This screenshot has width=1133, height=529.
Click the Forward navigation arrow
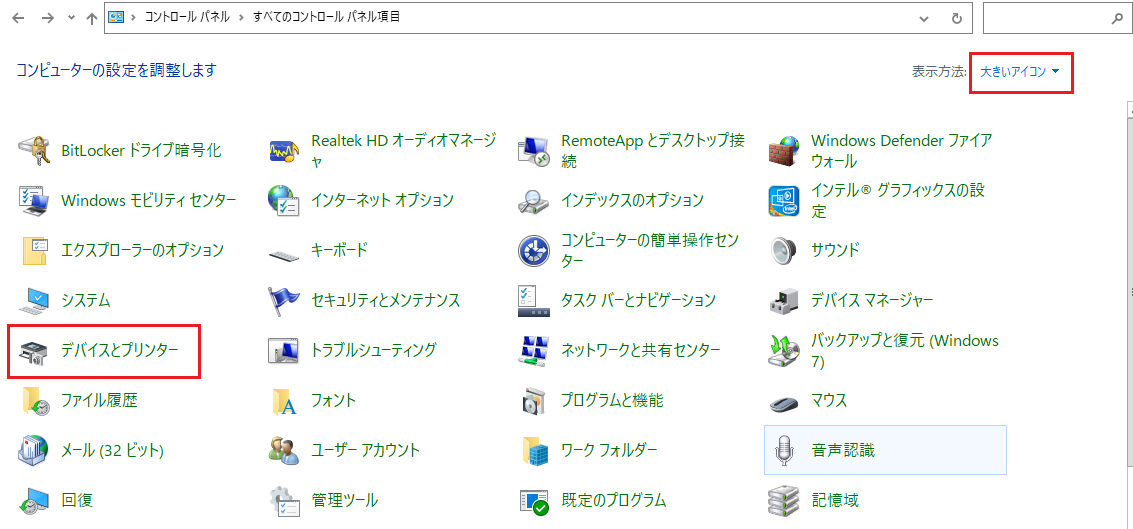pyautogui.click(x=48, y=19)
